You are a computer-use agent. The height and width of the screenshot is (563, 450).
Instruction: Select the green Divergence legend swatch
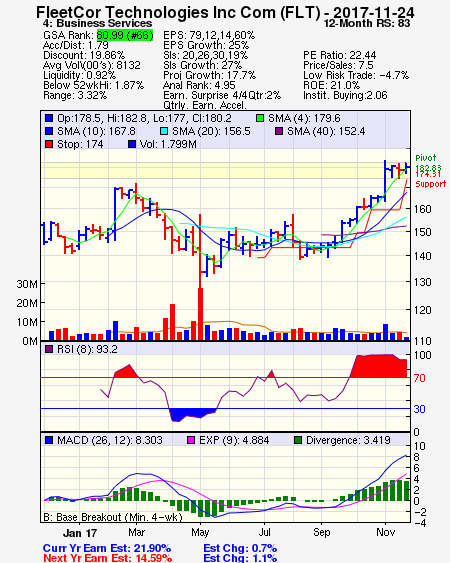click(x=298, y=440)
